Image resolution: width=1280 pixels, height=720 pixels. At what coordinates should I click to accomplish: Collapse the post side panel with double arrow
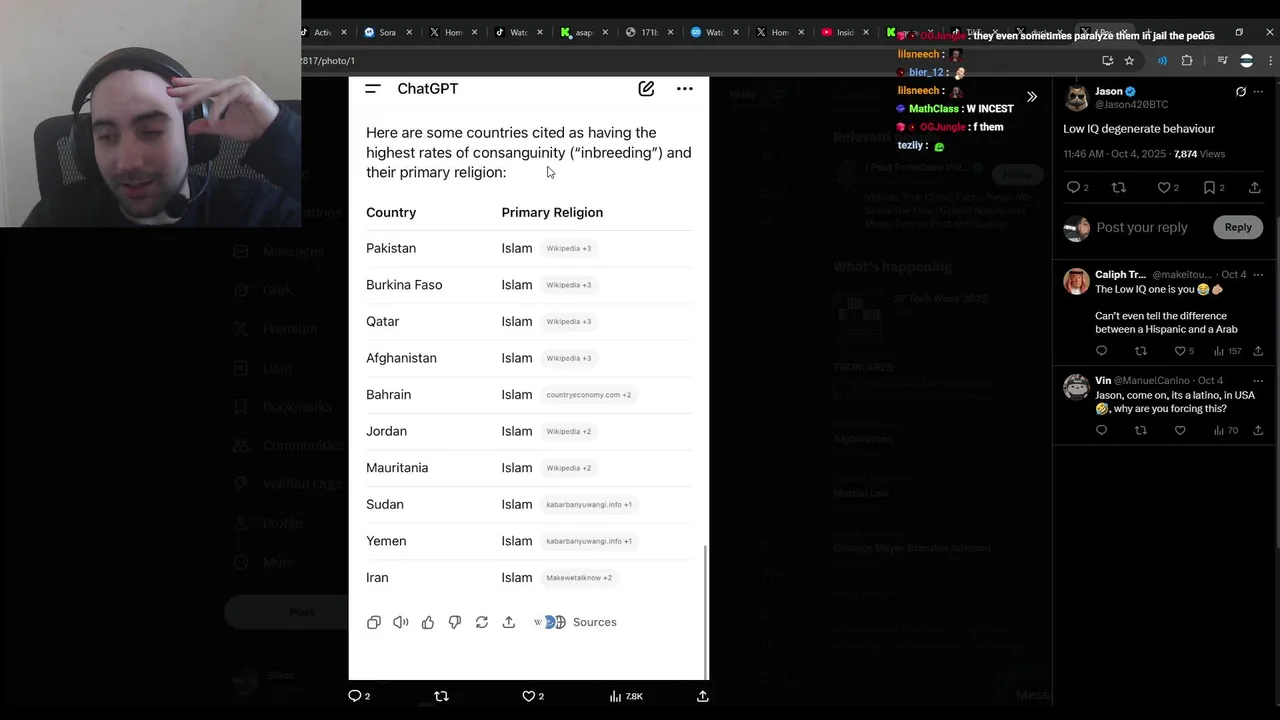(x=1032, y=97)
